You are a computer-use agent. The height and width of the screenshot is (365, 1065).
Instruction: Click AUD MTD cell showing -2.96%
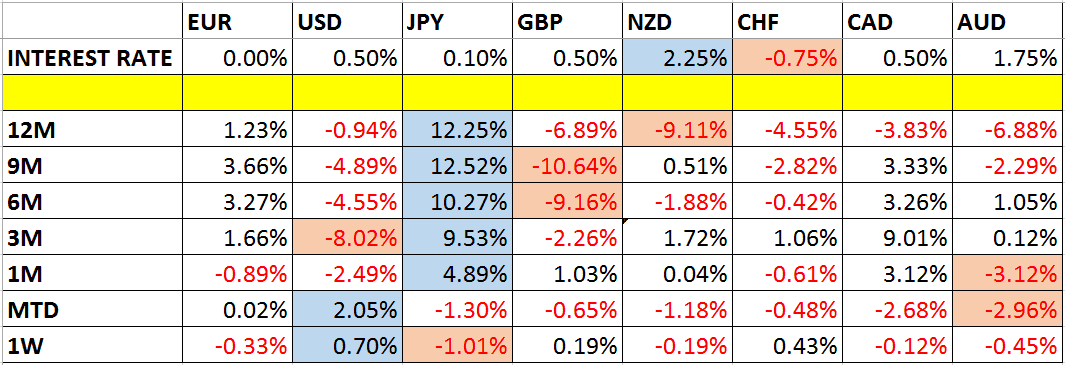coord(1007,307)
